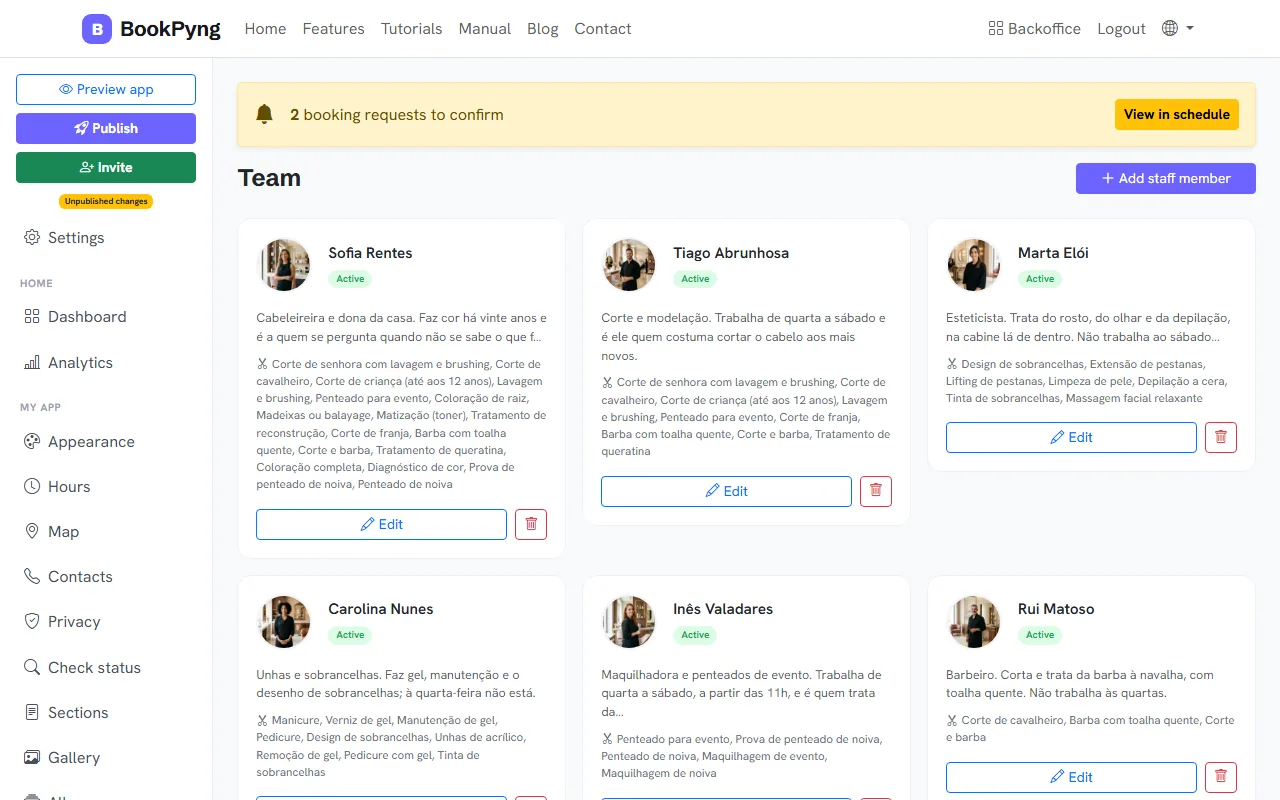The height and width of the screenshot is (800, 1280).
Task: Click the Team page heading
Action: pyautogui.click(x=269, y=178)
